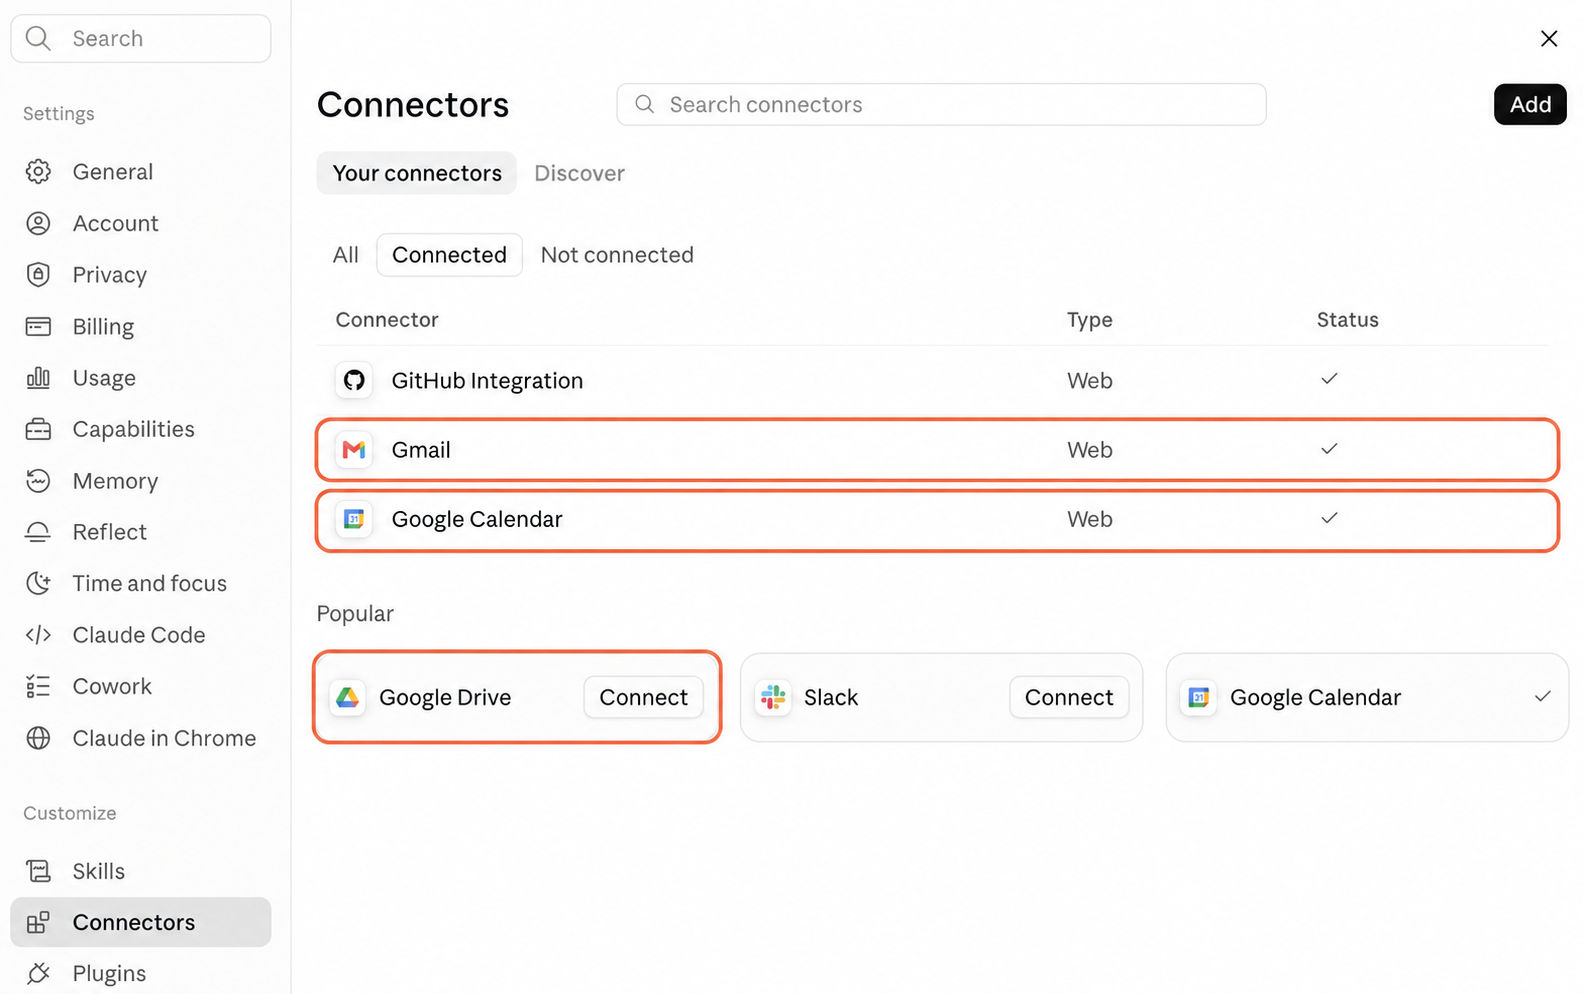Click the Time and focus moon icon

pos(38,583)
